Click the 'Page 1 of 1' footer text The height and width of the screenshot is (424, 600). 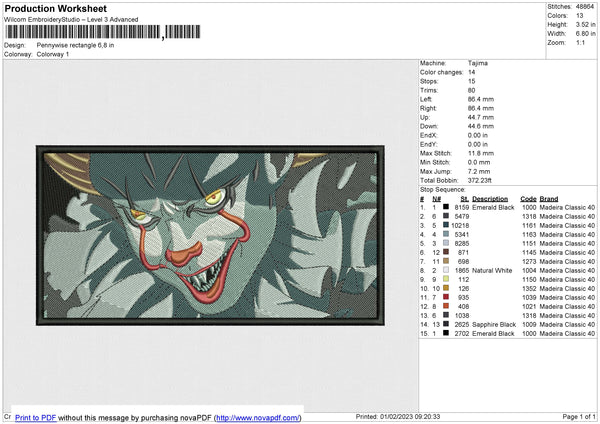pyautogui.click(x=579, y=416)
